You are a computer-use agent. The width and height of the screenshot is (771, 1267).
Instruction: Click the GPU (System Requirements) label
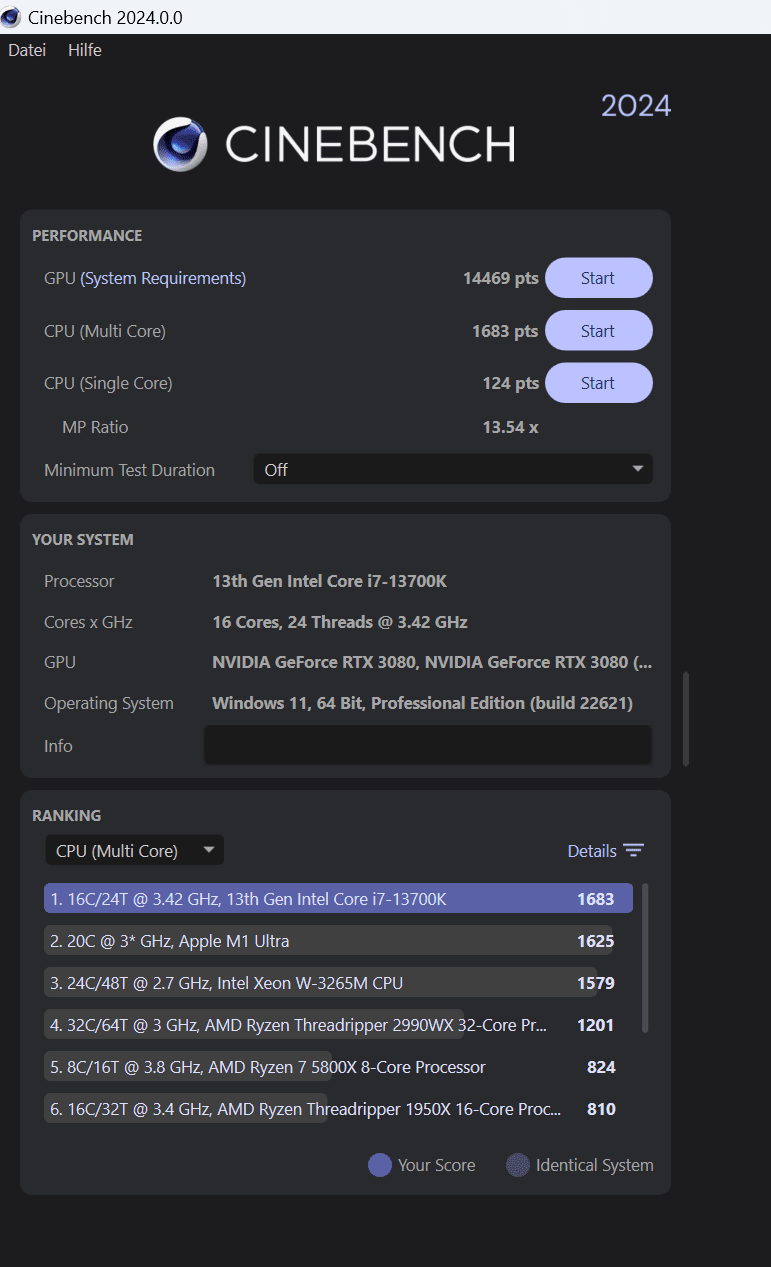[x=145, y=278]
